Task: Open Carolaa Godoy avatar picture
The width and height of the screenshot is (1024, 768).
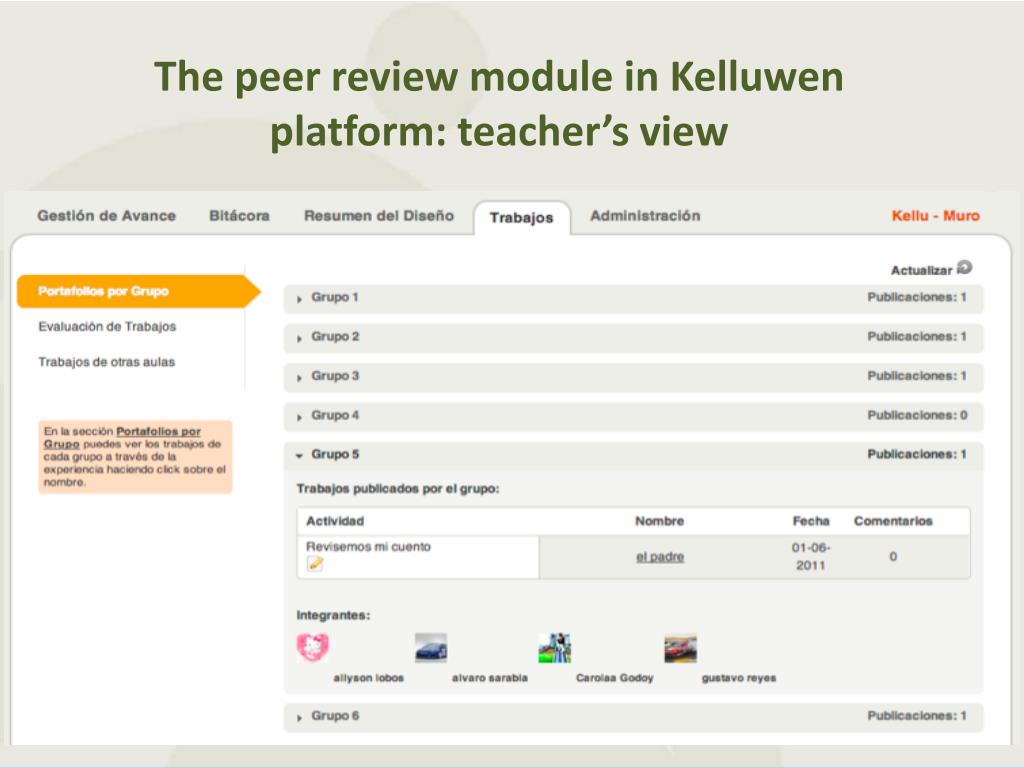Action: pyautogui.click(x=555, y=647)
